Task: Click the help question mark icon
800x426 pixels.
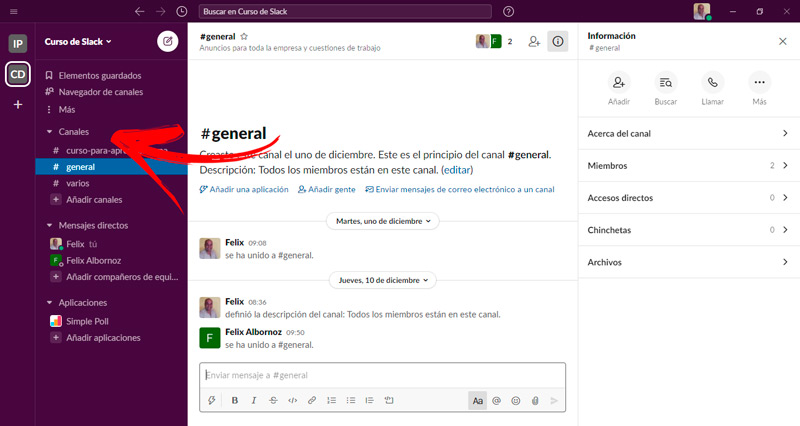Action: [508, 11]
